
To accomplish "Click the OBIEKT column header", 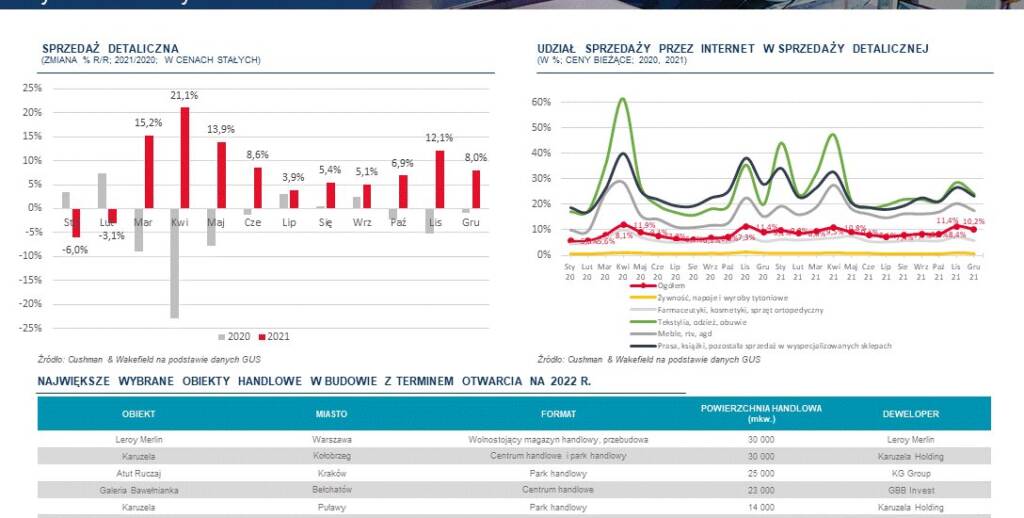I will (138, 413).
